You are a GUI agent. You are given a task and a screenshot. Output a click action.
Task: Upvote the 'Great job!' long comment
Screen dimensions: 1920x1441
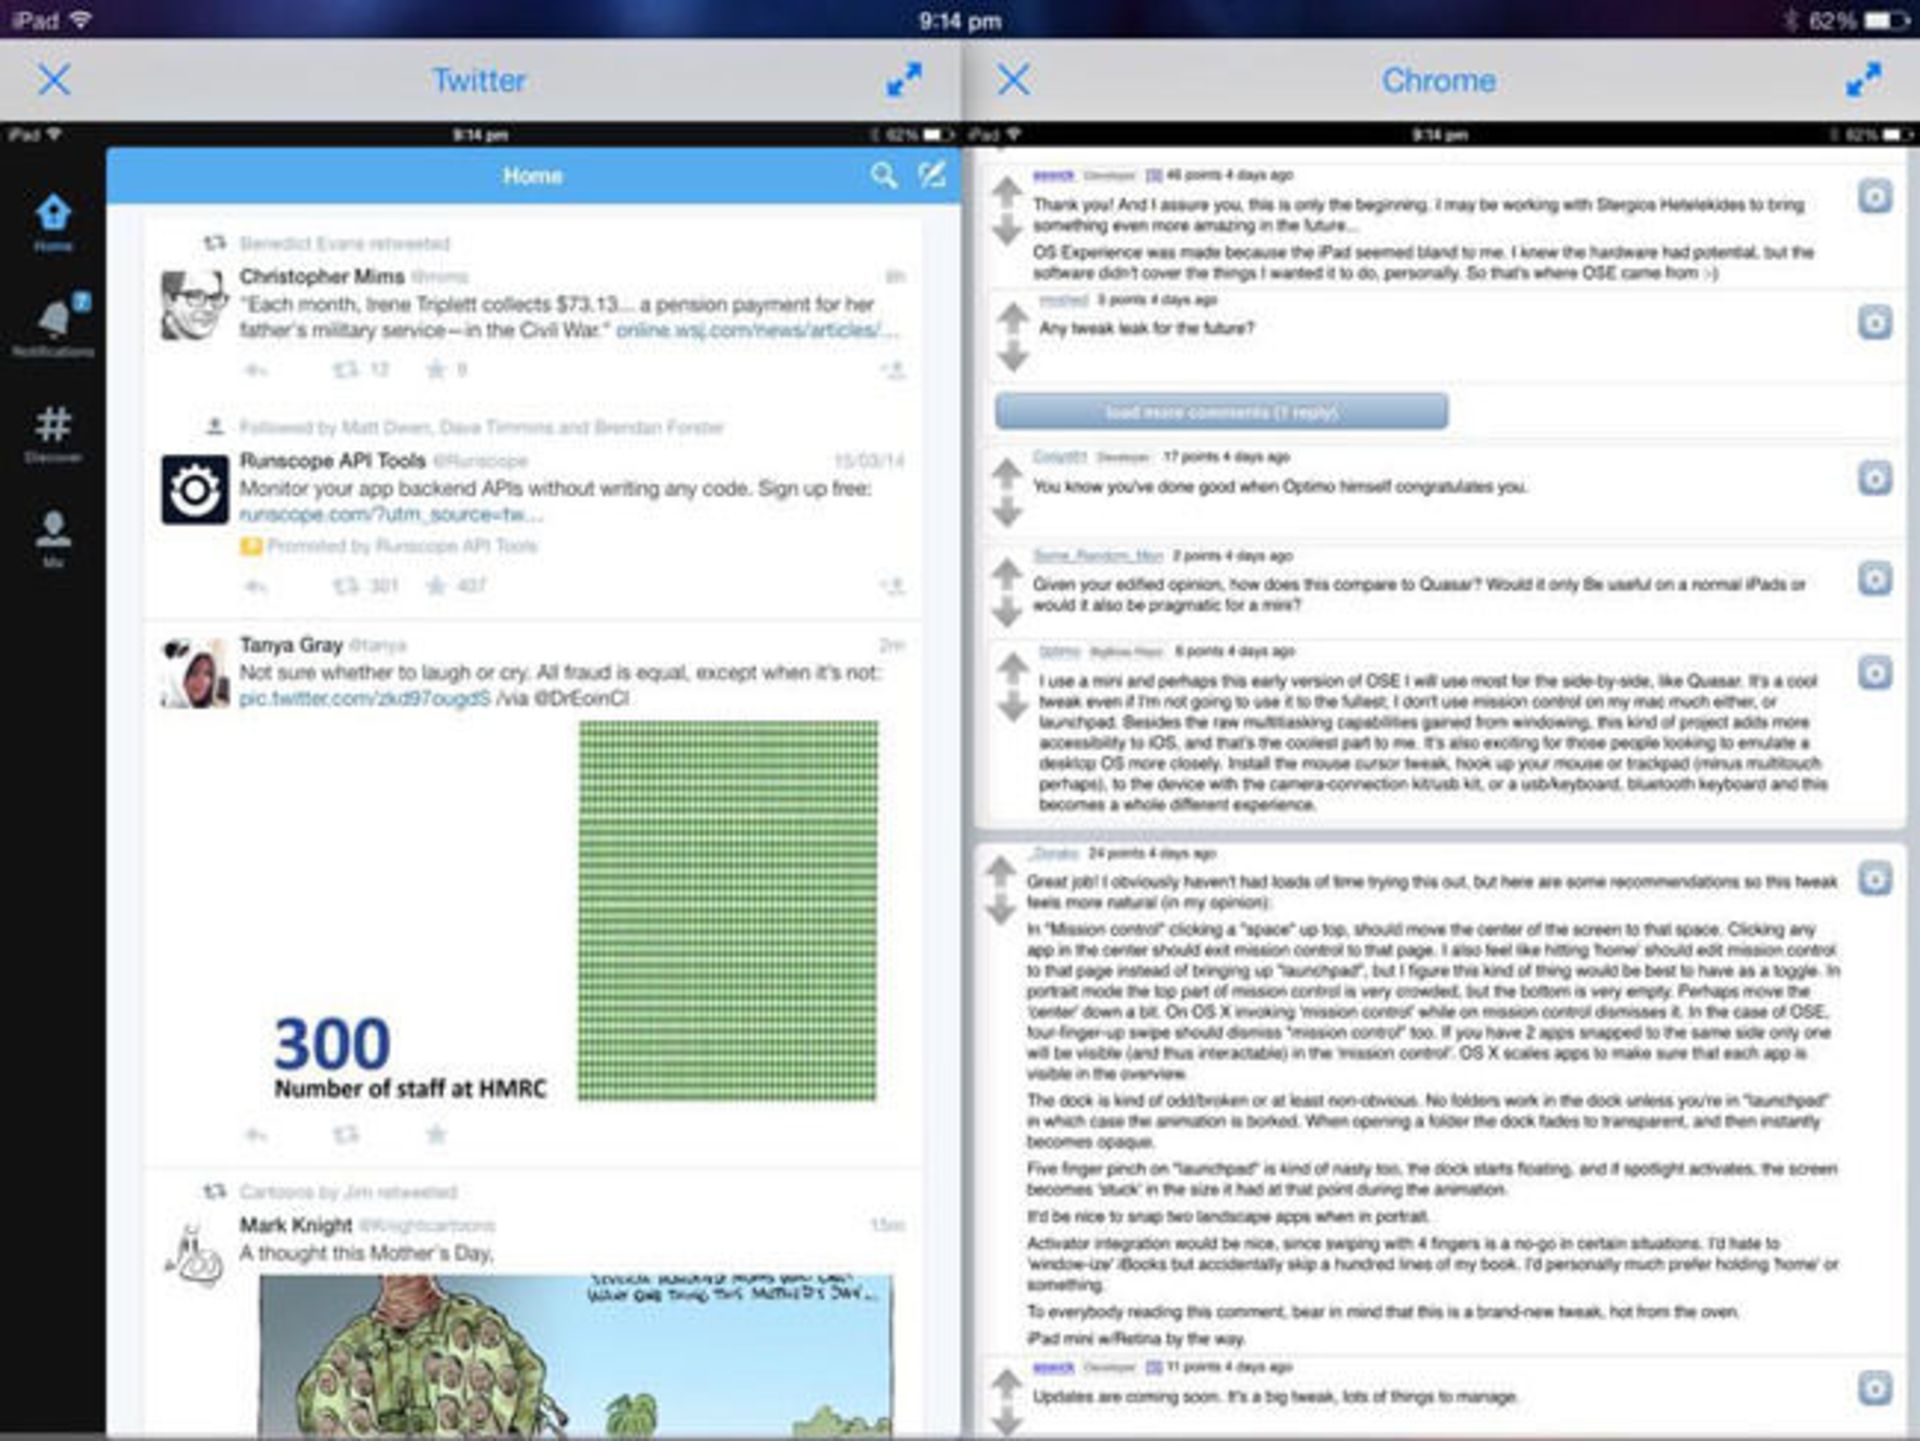(1001, 871)
